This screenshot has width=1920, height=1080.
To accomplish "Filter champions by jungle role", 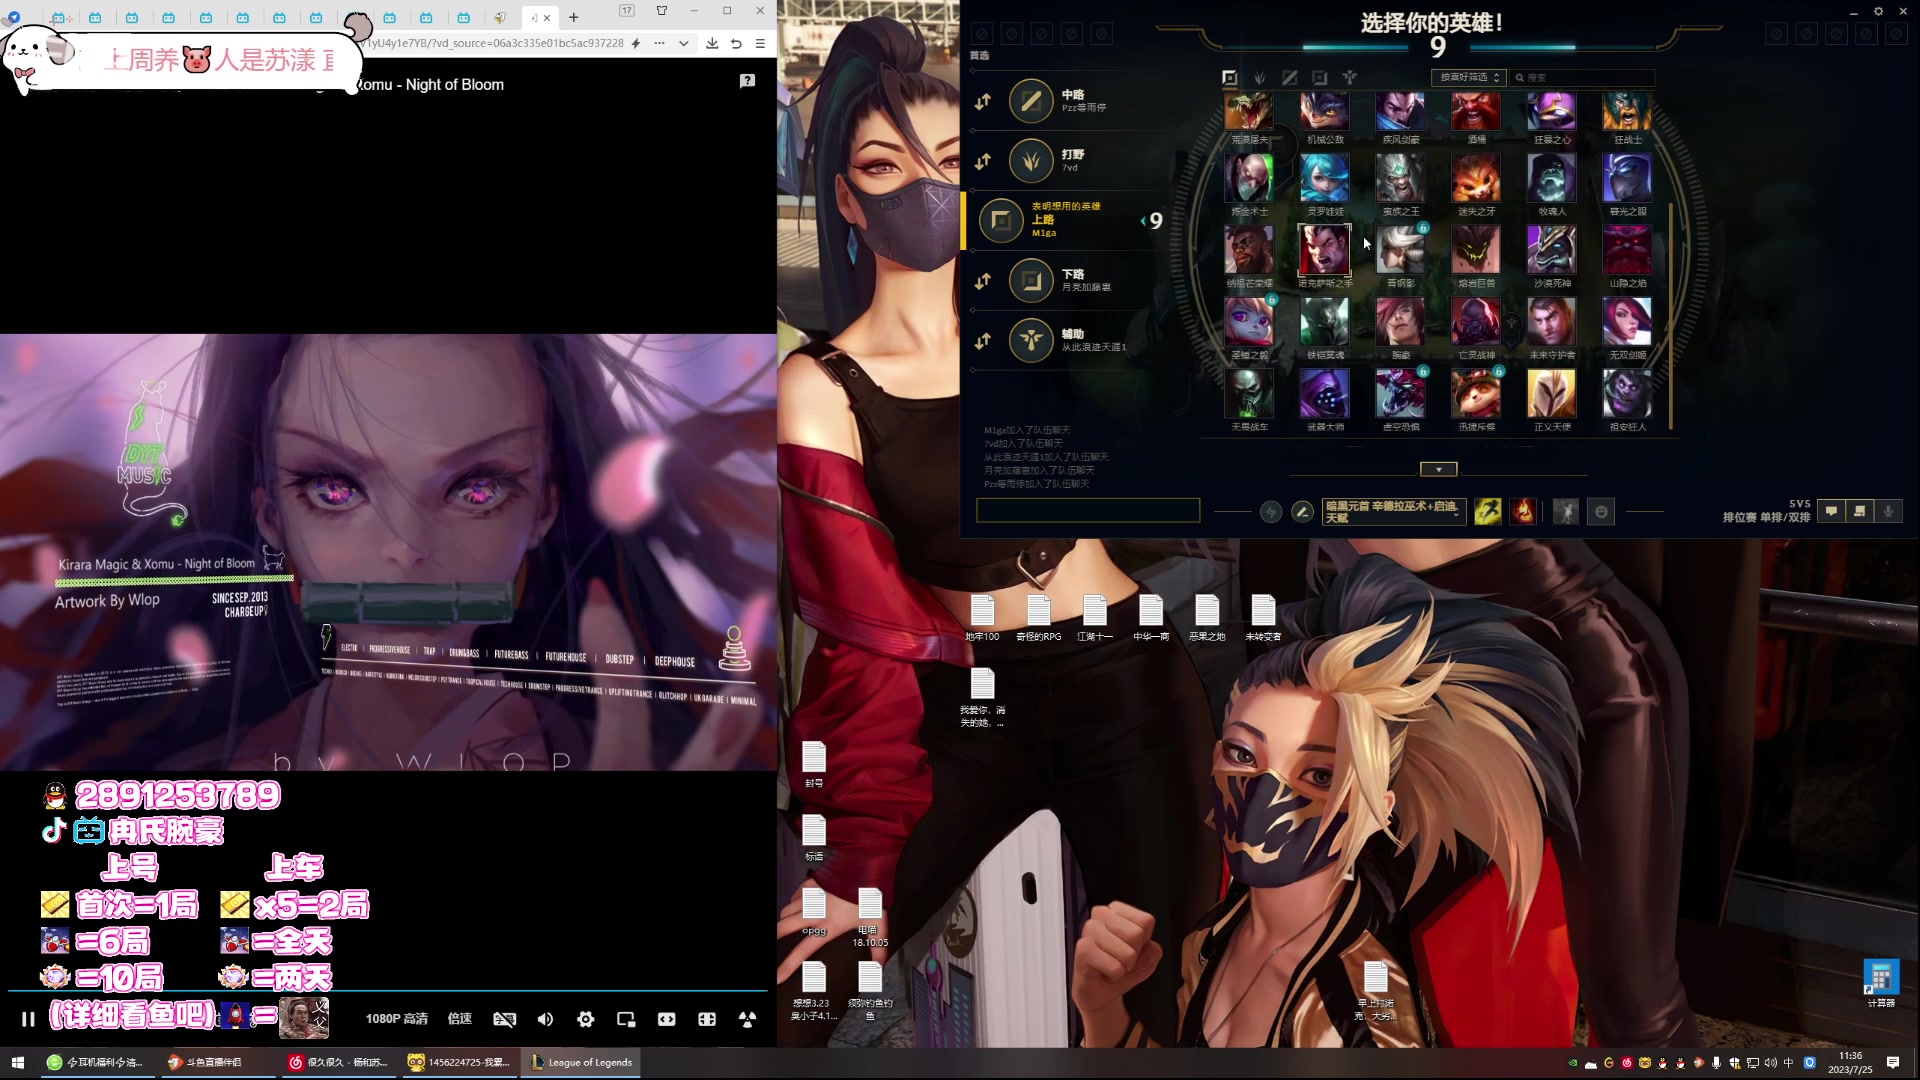I will (1260, 77).
